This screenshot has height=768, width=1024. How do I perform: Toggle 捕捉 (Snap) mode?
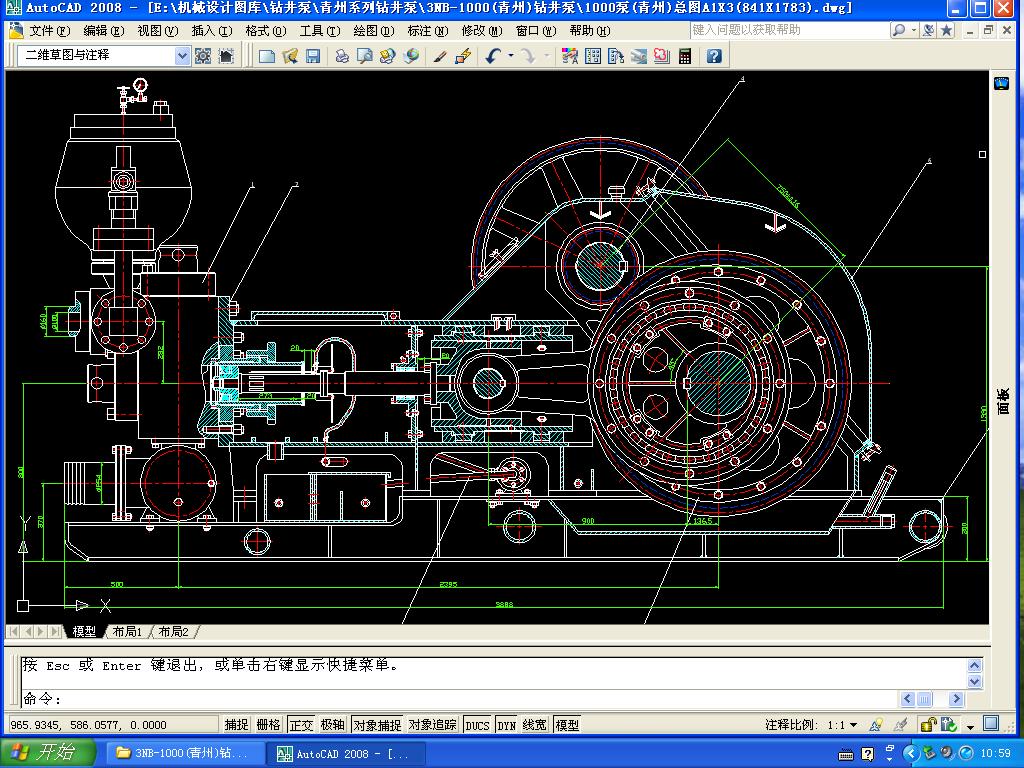point(236,725)
